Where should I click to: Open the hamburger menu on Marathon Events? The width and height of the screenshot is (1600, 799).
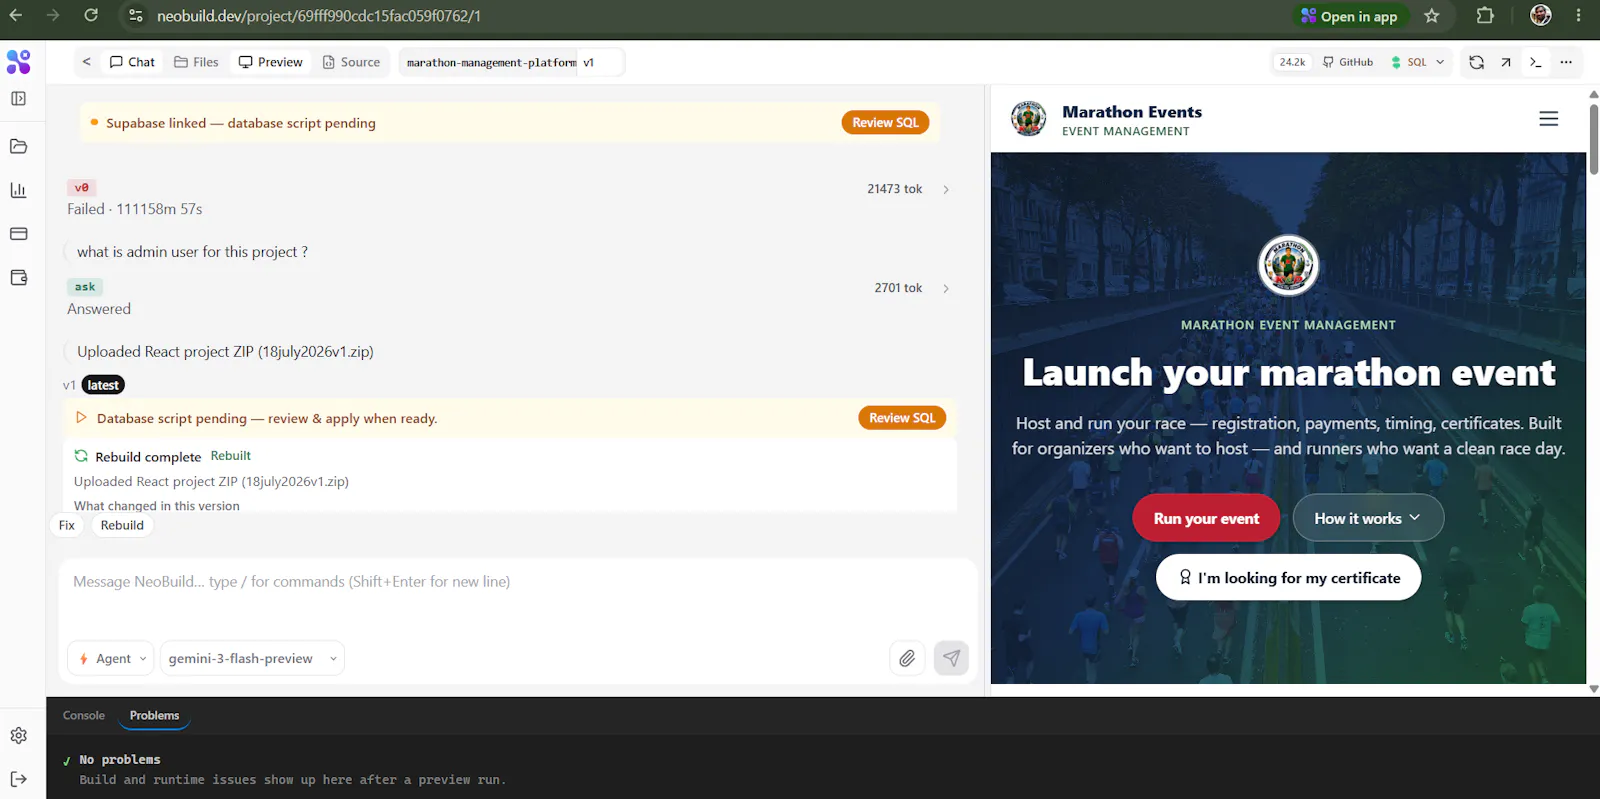click(x=1549, y=119)
